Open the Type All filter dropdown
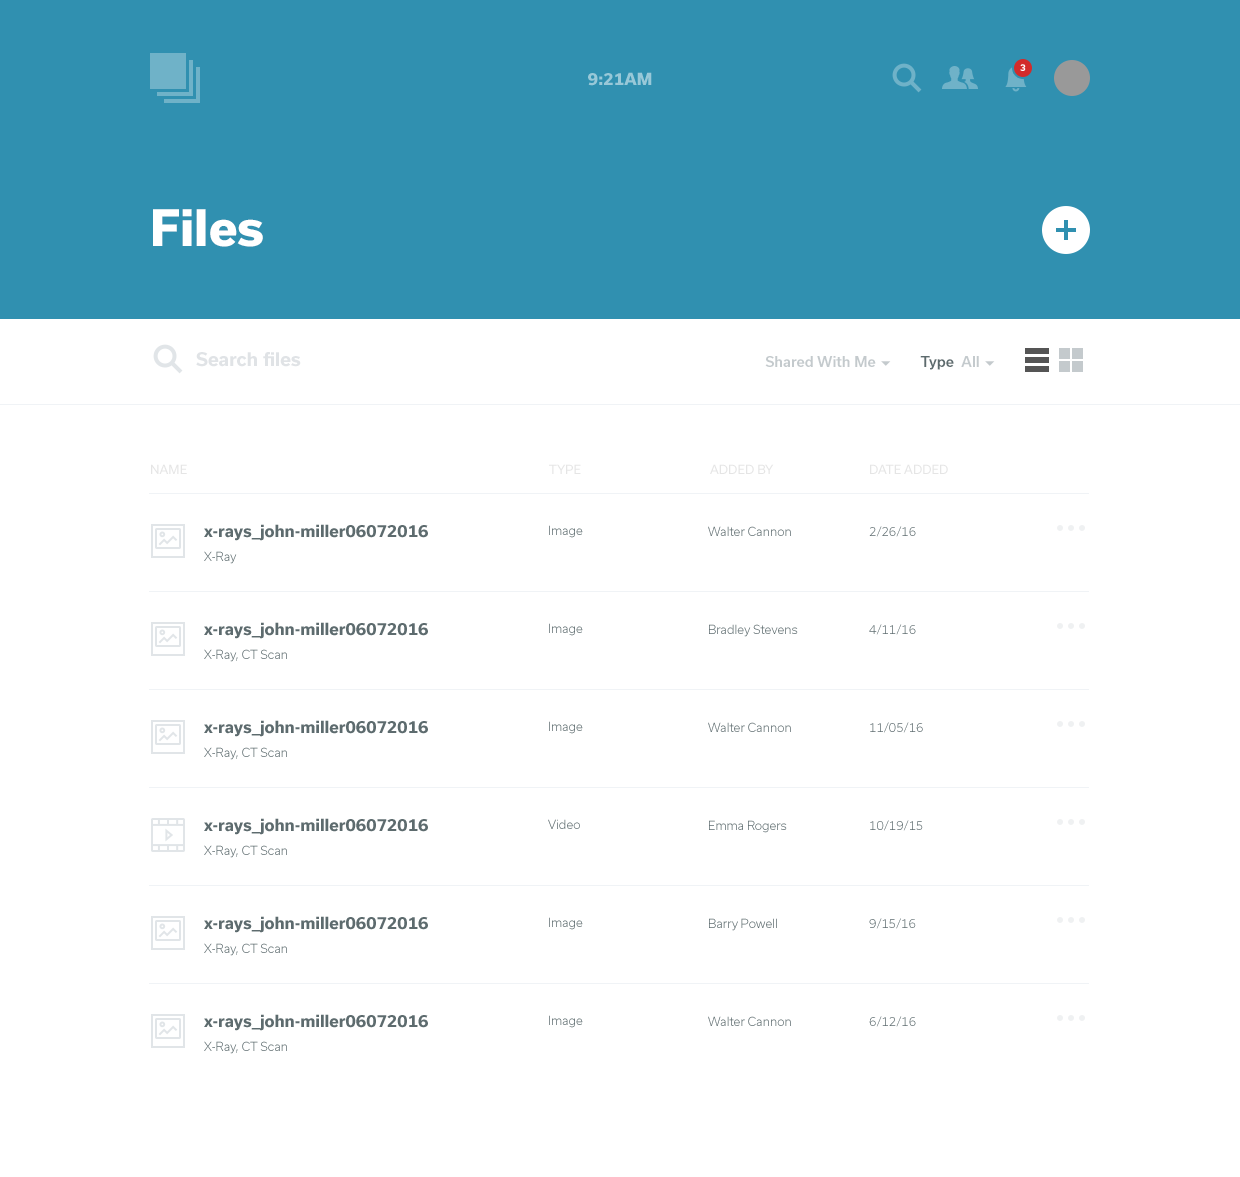 click(957, 362)
